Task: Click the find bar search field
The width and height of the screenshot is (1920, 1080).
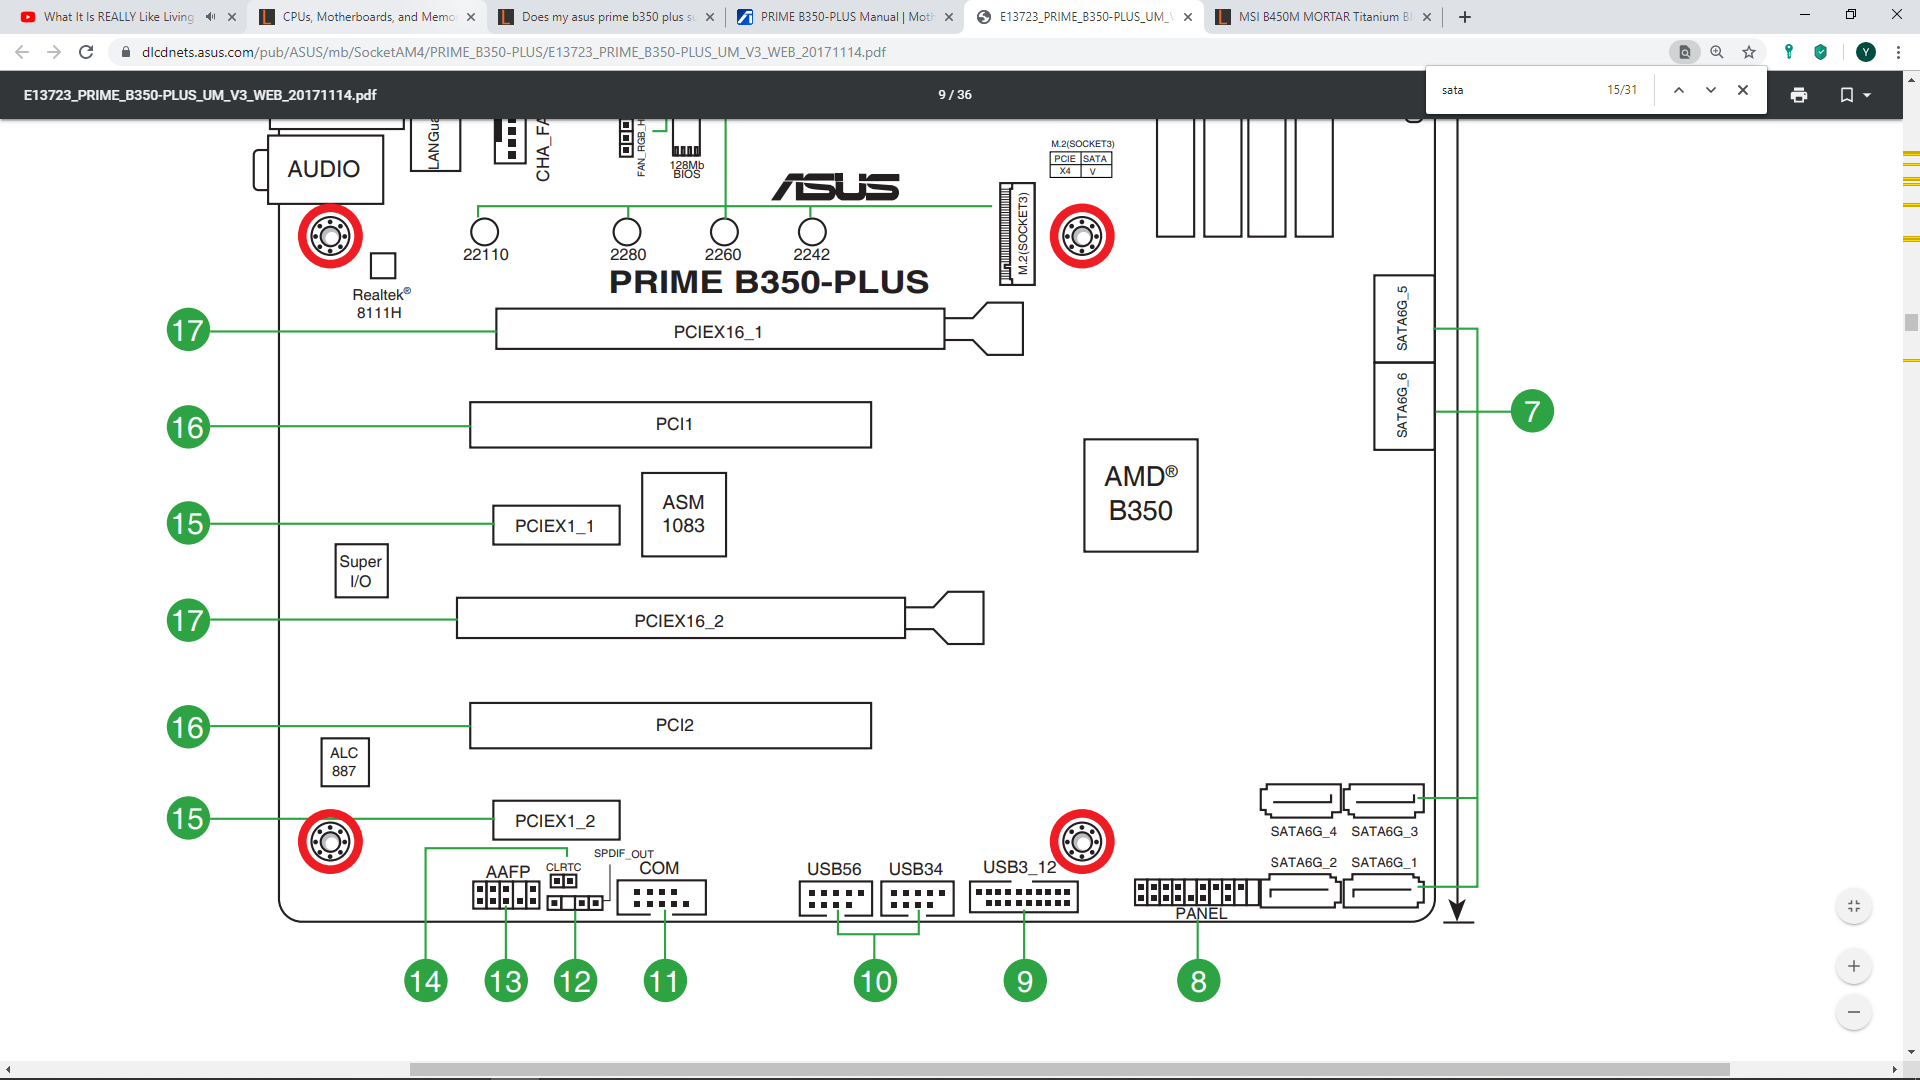Action: (1515, 90)
